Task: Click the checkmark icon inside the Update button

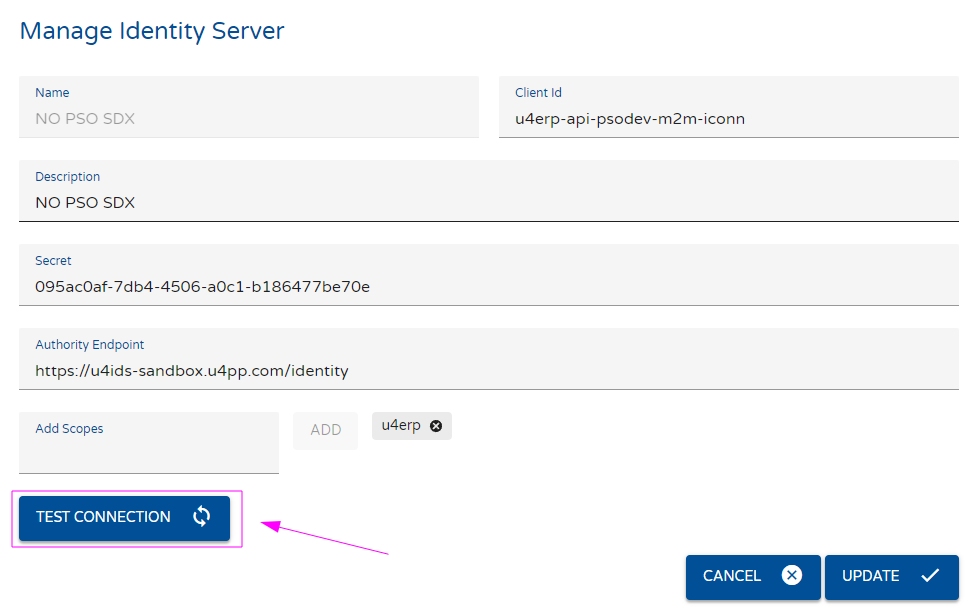Action: click(x=930, y=576)
